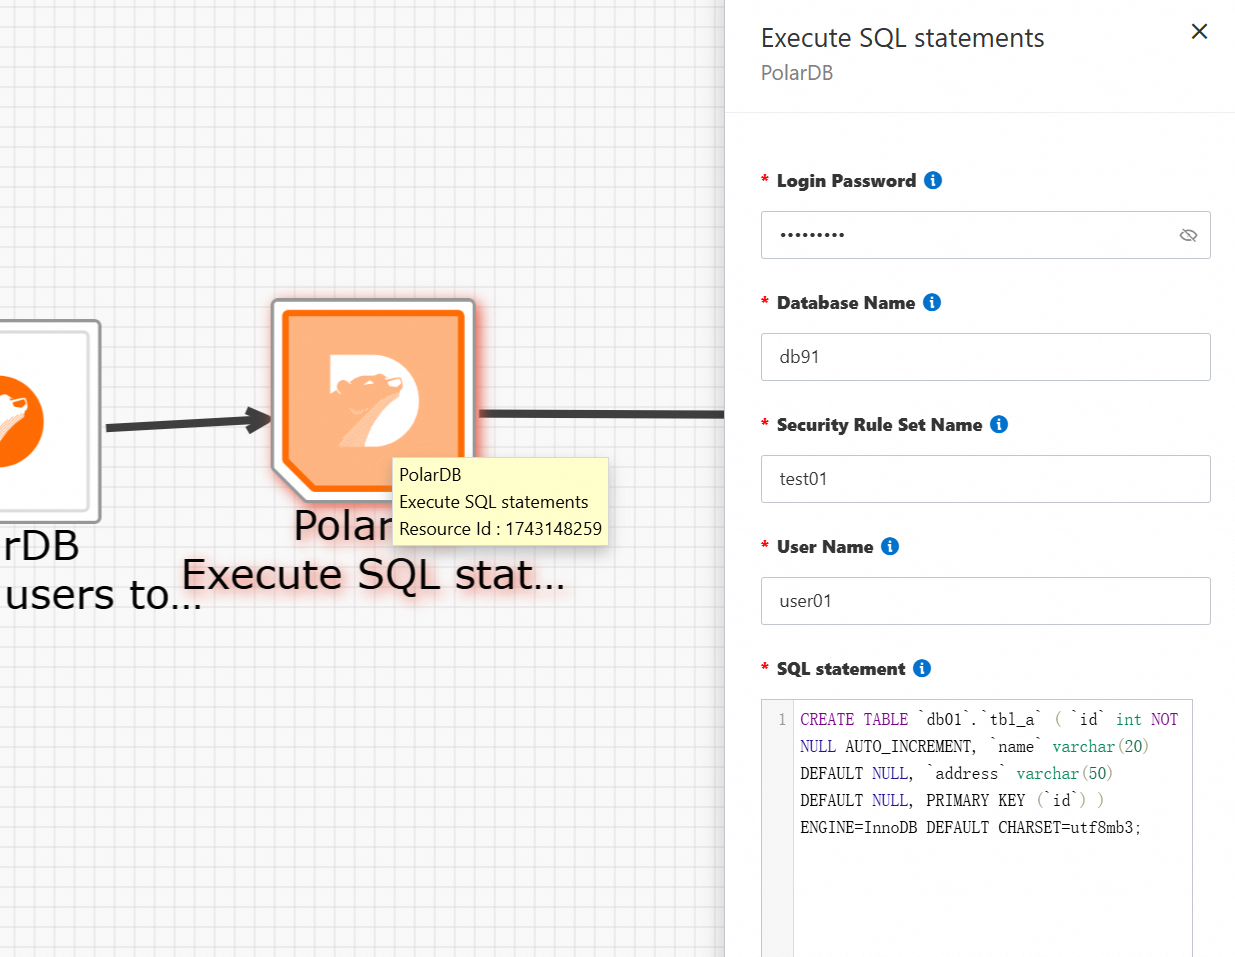Click the Login Password field
1235x957 pixels.
[985, 235]
